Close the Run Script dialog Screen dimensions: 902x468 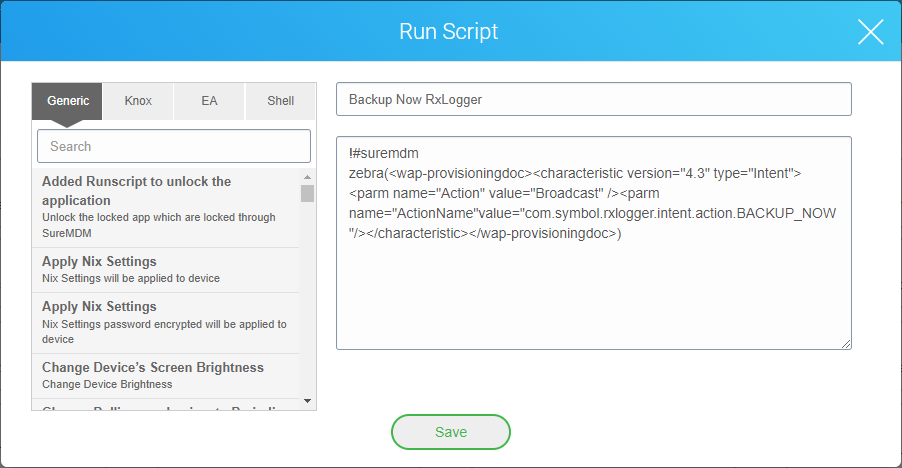point(870,32)
